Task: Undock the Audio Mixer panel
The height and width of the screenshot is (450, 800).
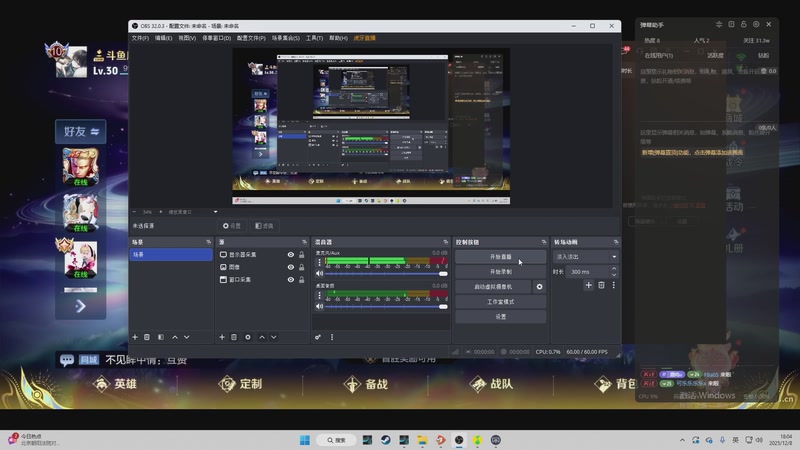Action: (445, 242)
